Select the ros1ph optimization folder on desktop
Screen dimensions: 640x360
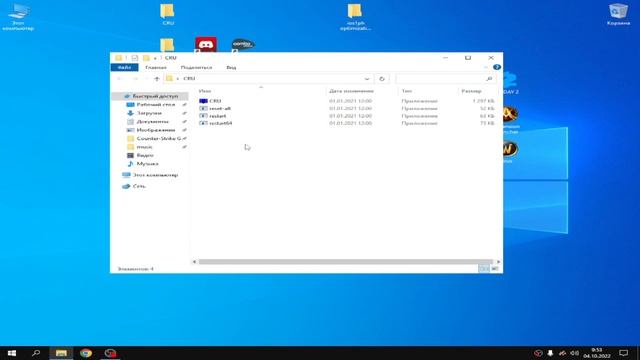[x=355, y=17]
